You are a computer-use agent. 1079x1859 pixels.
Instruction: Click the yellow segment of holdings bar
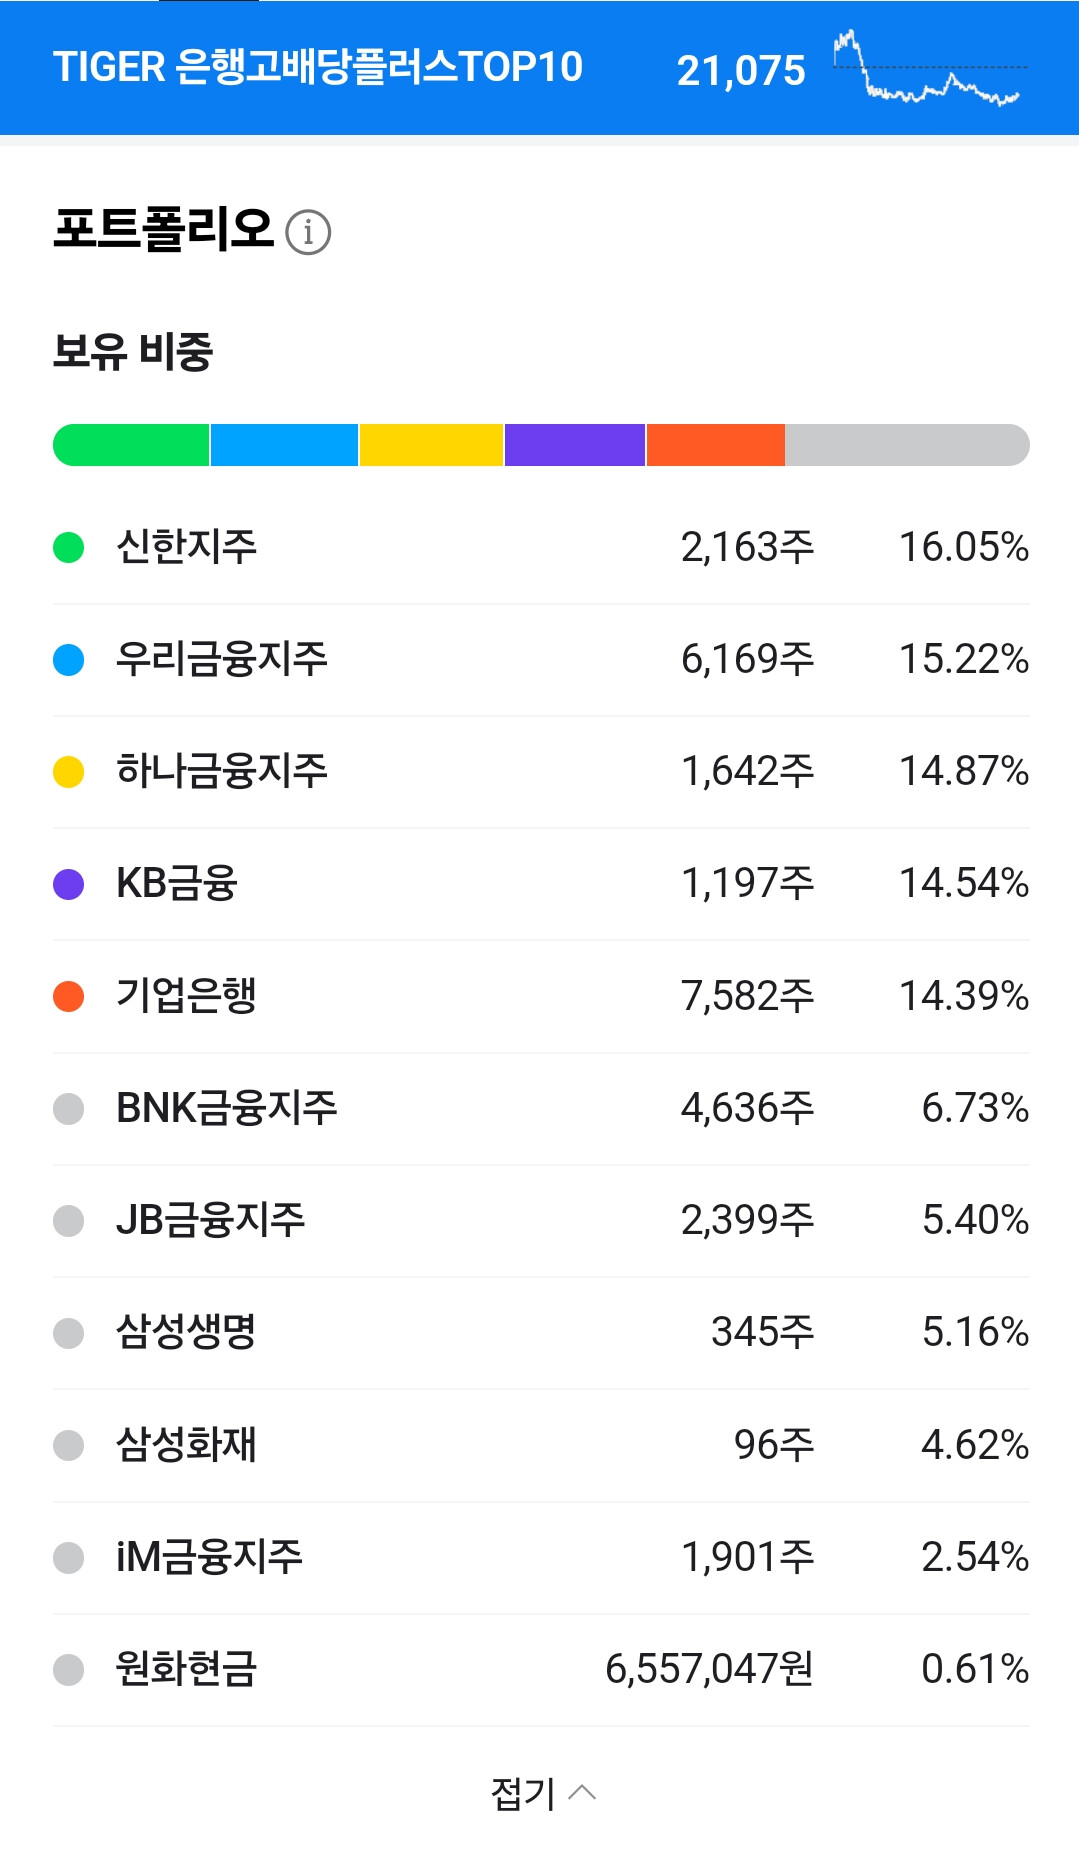coord(431,445)
